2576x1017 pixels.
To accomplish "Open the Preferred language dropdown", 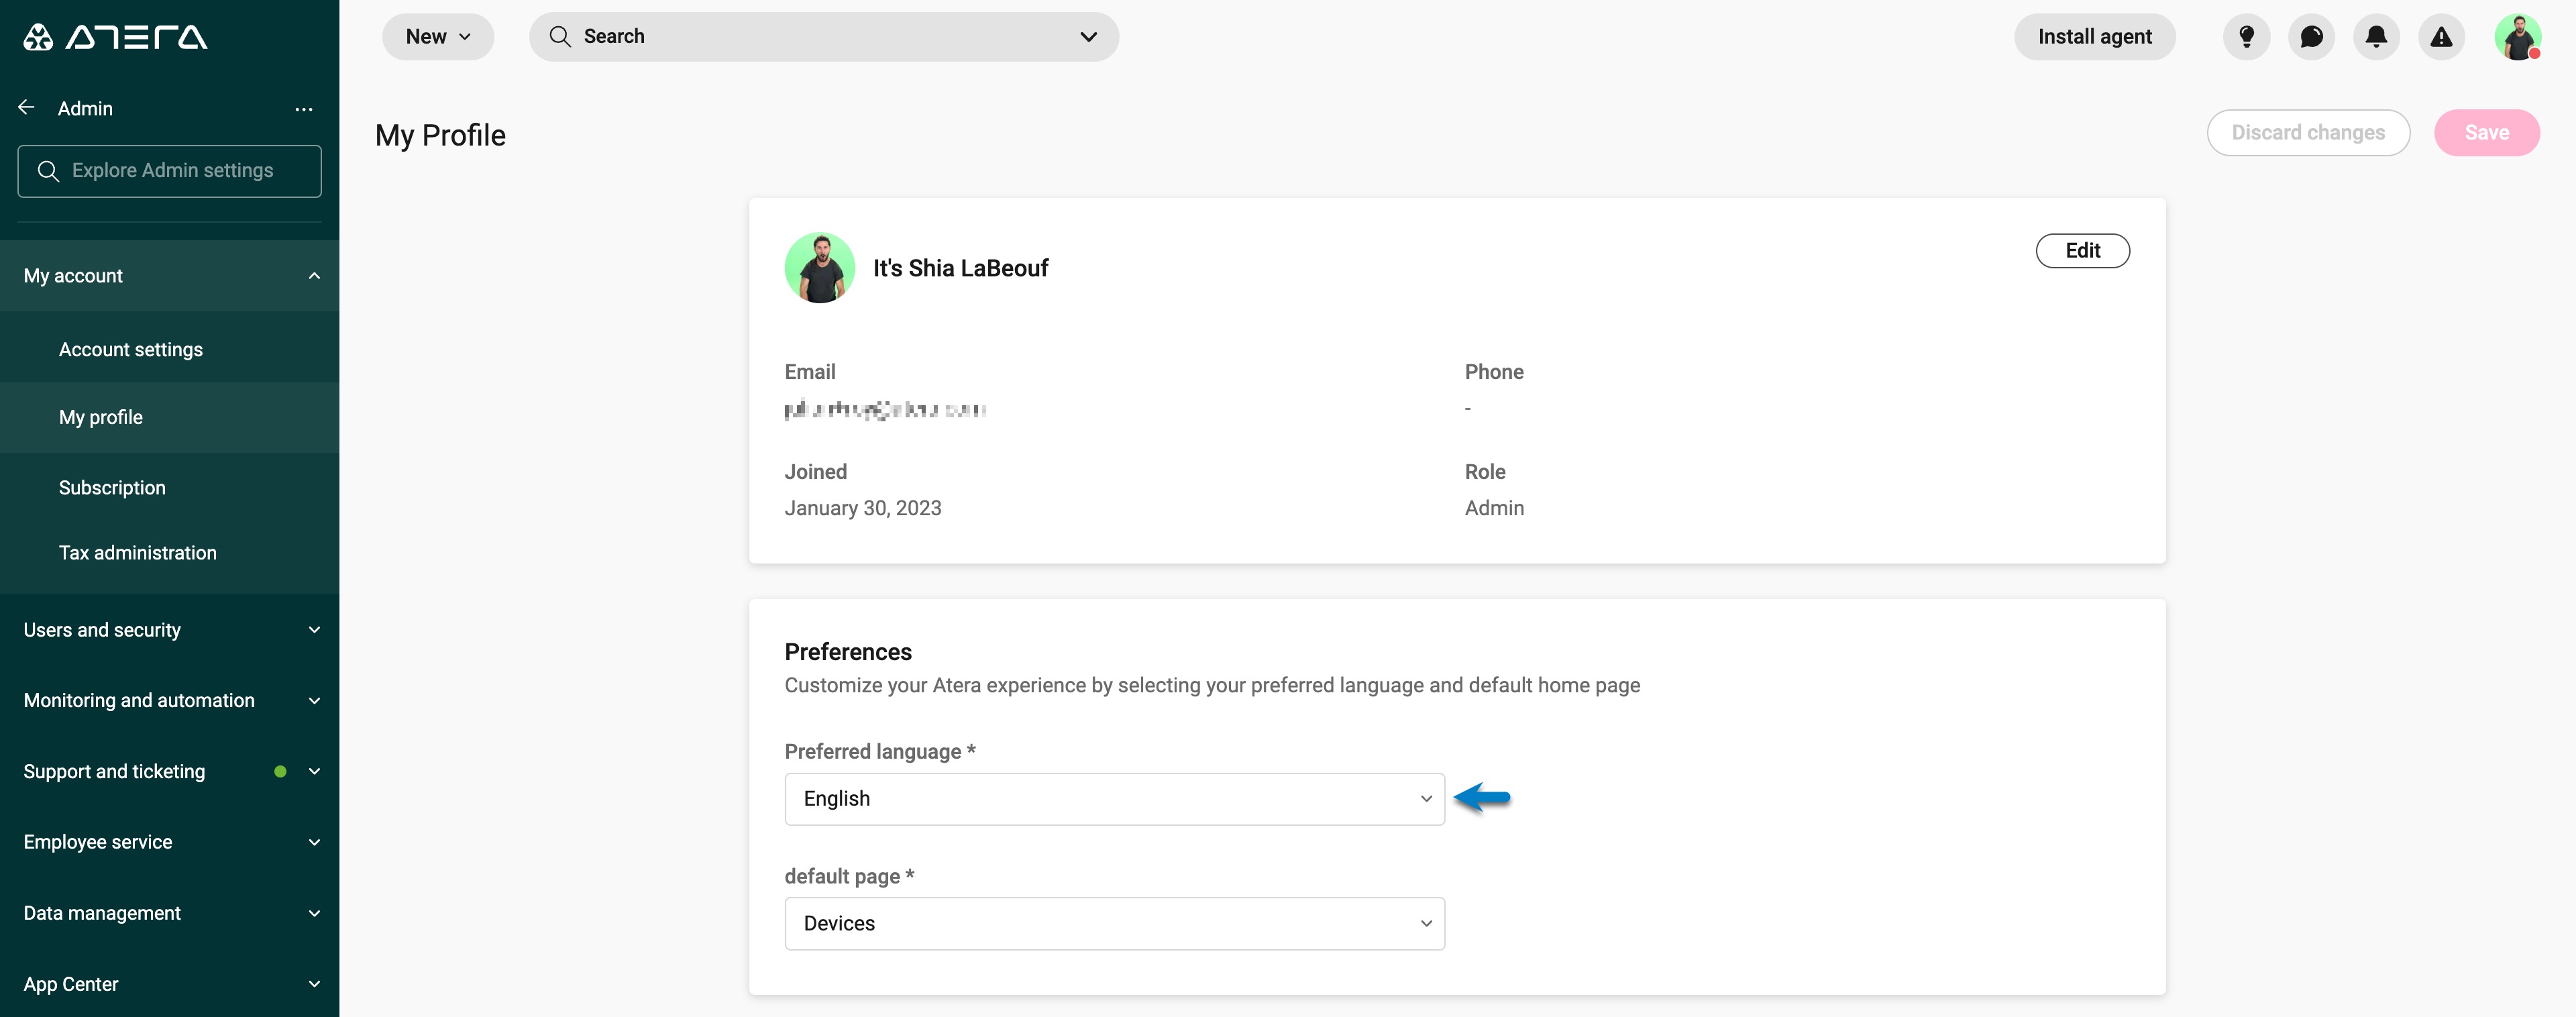I will coord(1114,799).
